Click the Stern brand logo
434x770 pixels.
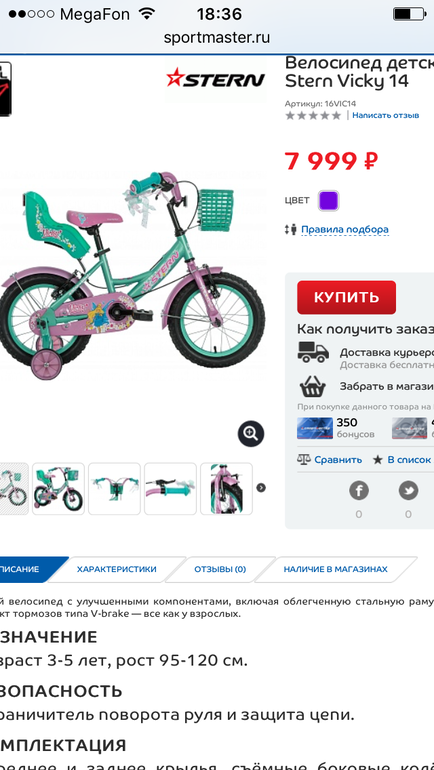point(216,79)
